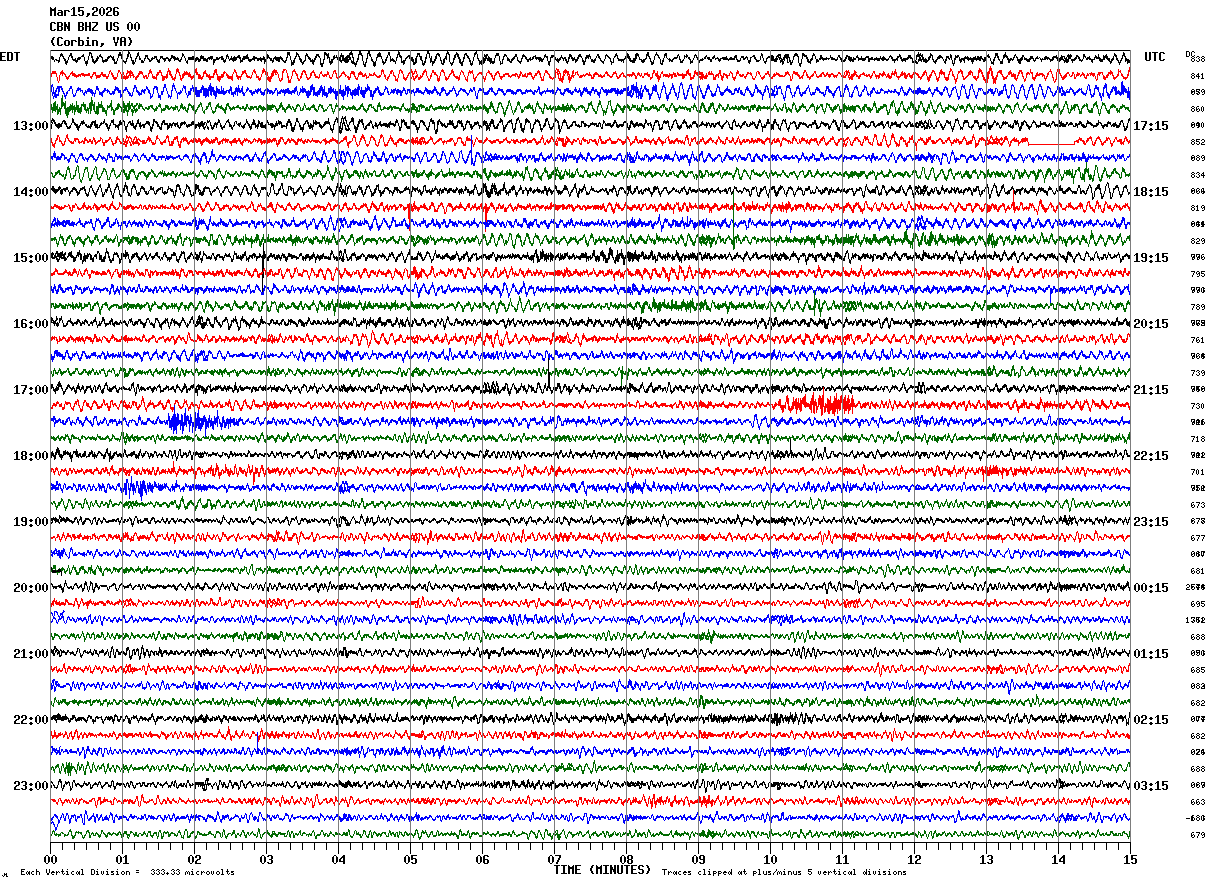The height and width of the screenshot is (886, 1210).
Task: Click the Mar15,2026 date header
Action: [x=84, y=12]
